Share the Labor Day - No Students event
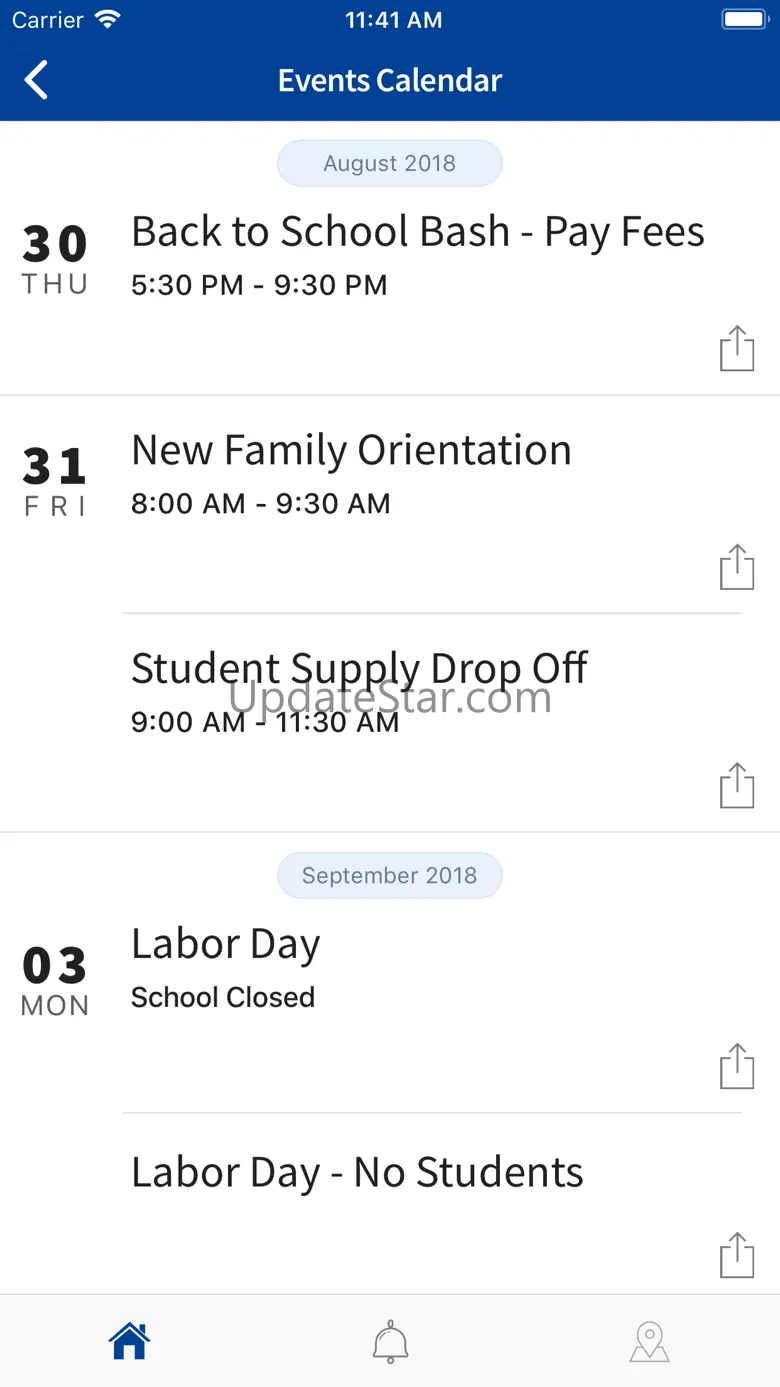 (x=737, y=1255)
